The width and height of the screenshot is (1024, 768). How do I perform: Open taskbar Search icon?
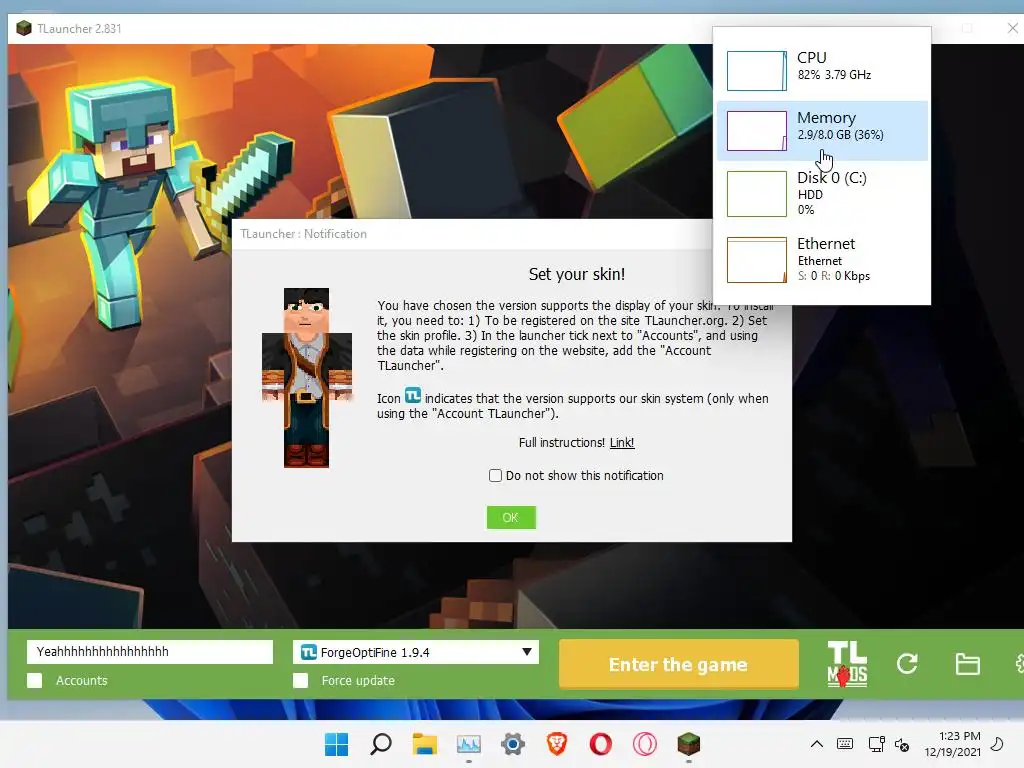[x=381, y=744]
